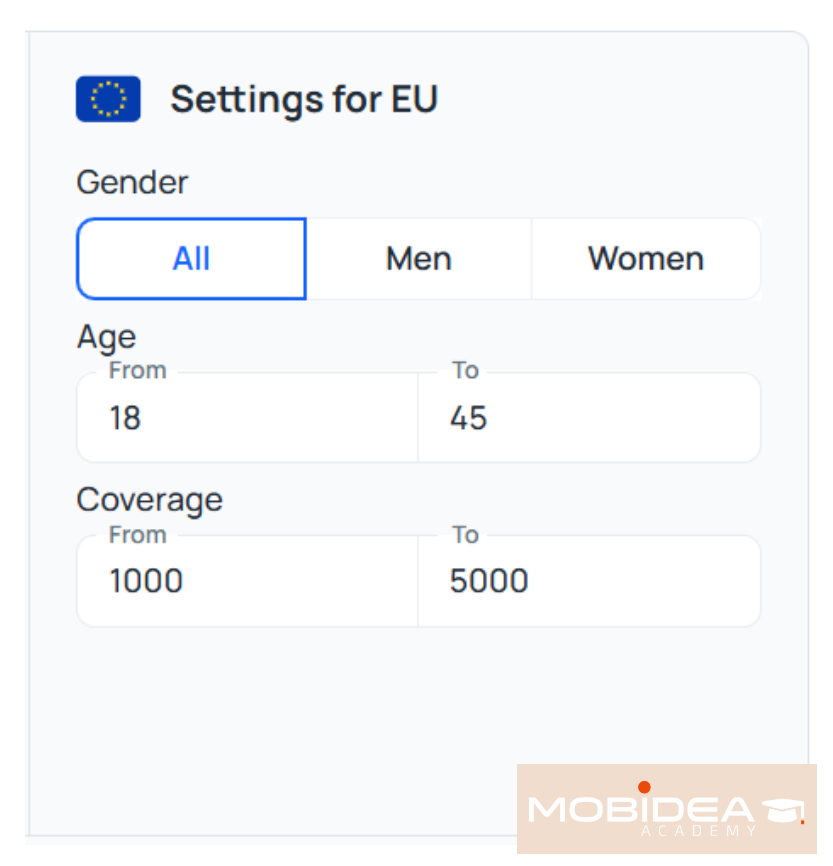
Task: Select the Coverage From field showing 1000
Action: (246, 580)
